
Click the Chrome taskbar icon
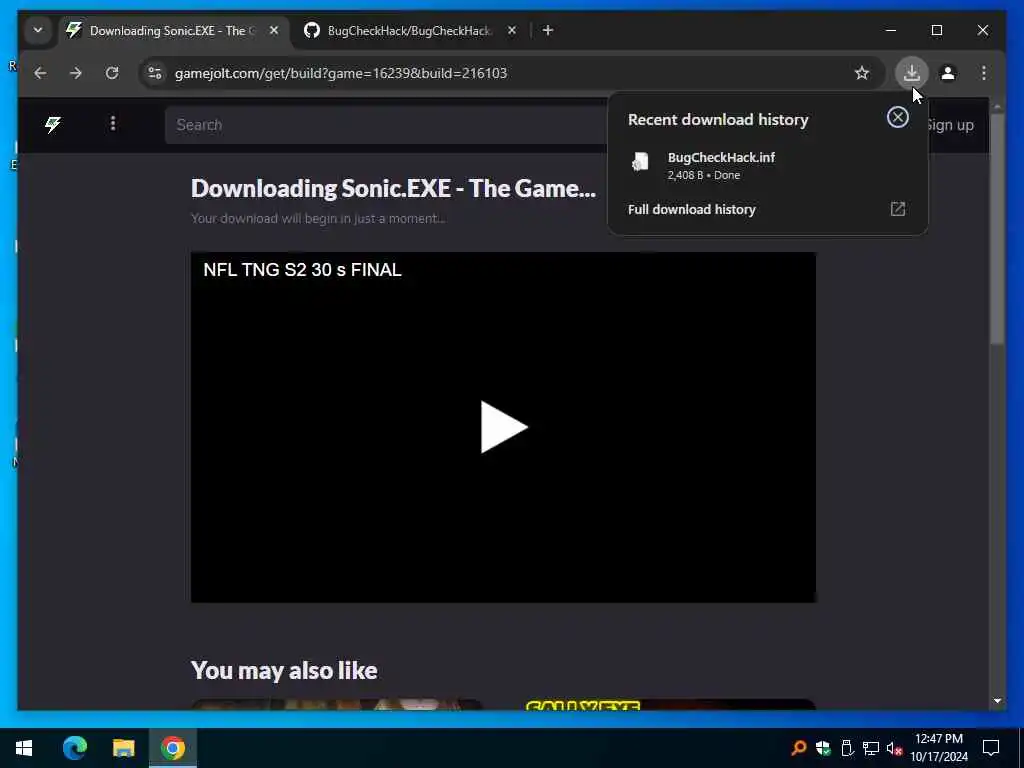tap(172, 748)
